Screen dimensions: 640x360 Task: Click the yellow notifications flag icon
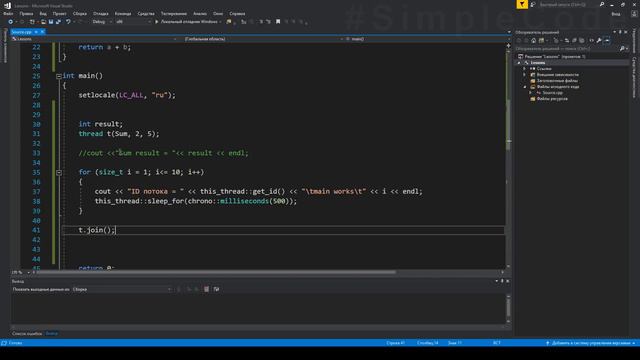(x=522, y=4)
